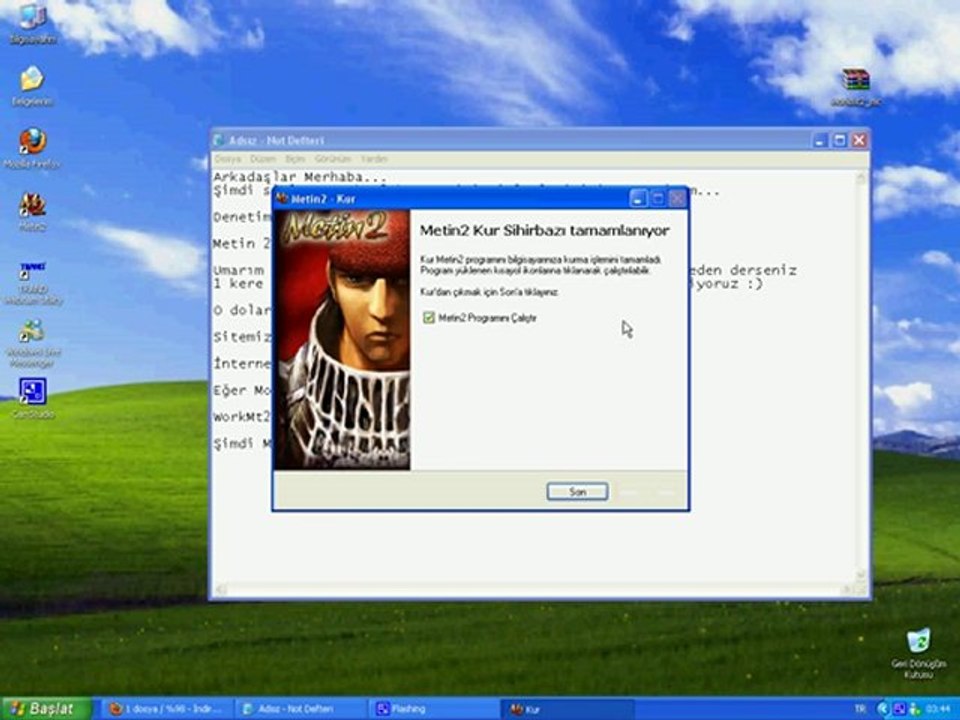The width and height of the screenshot is (960, 720).
Task: Open the Düzen menu in Not Defteri
Action: tap(263, 159)
